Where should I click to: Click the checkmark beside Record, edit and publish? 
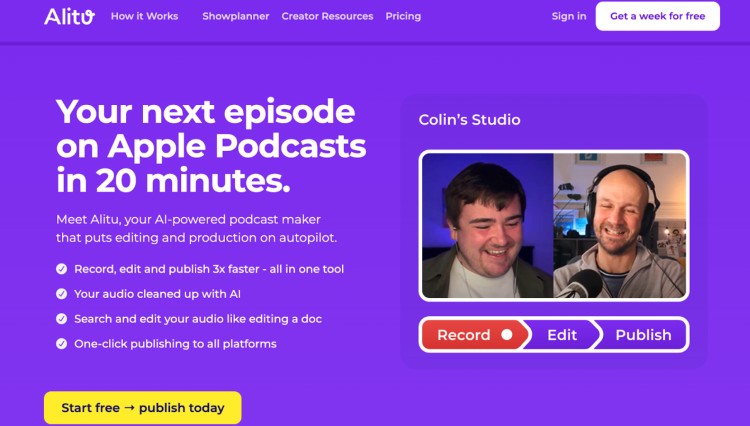tap(62, 269)
